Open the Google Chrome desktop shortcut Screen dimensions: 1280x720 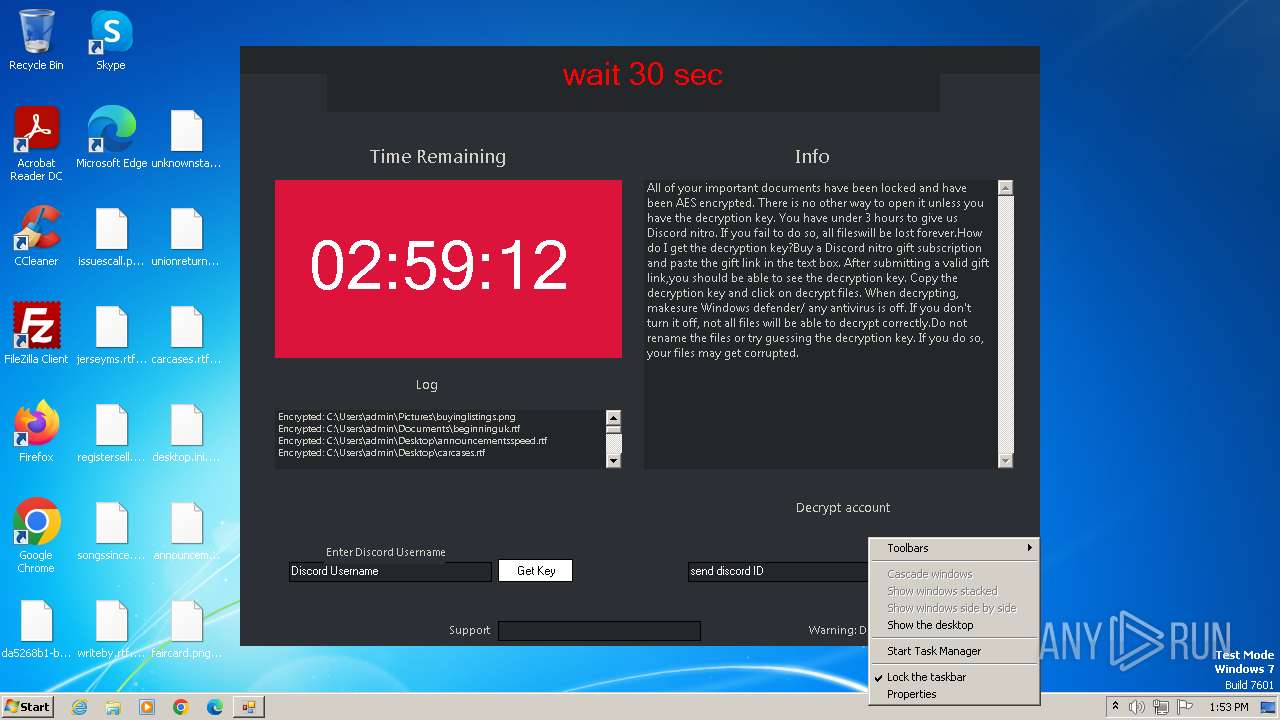[36, 536]
